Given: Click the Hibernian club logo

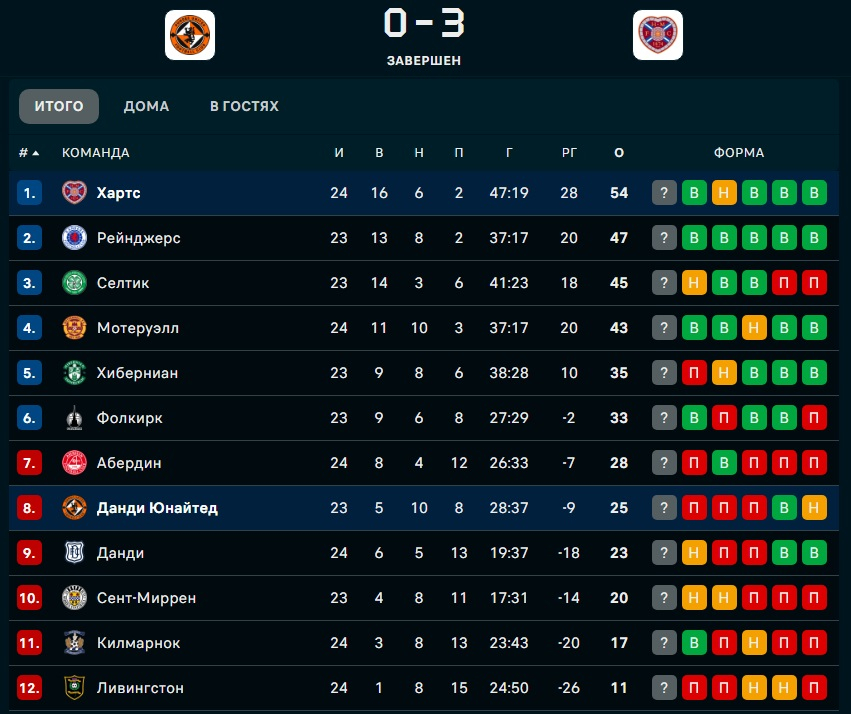Looking at the screenshot, I should click(75, 373).
